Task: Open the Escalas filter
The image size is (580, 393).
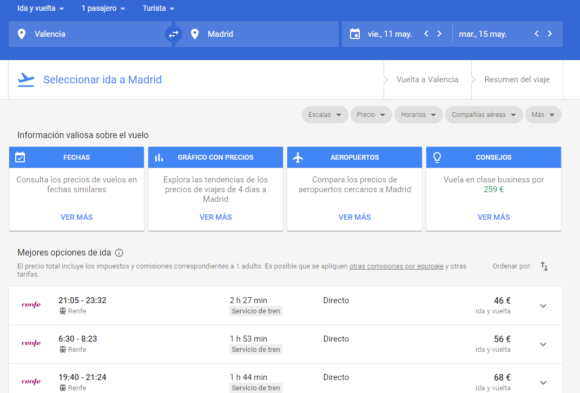Action: (325, 115)
